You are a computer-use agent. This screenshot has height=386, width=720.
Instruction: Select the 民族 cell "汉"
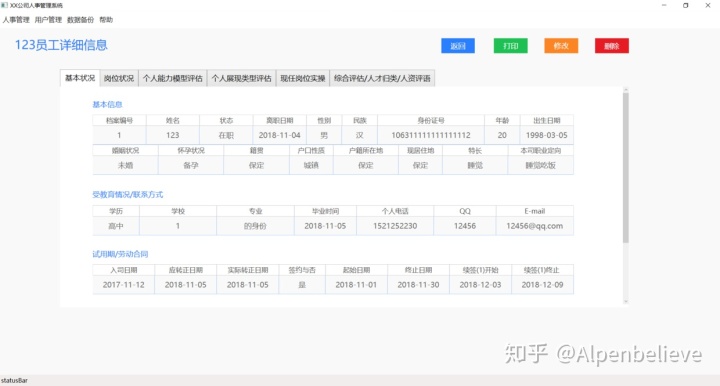coord(360,135)
